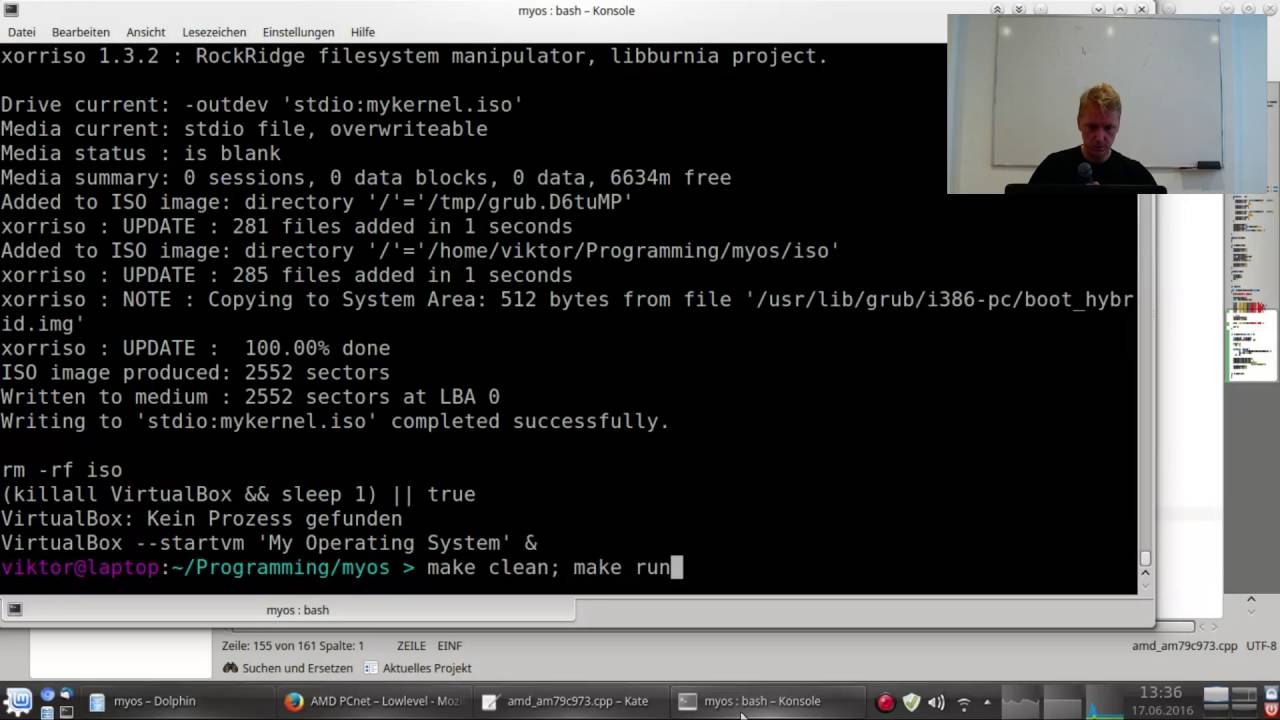Open the Hilfe menu
The image size is (1280, 720).
point(363,32)
